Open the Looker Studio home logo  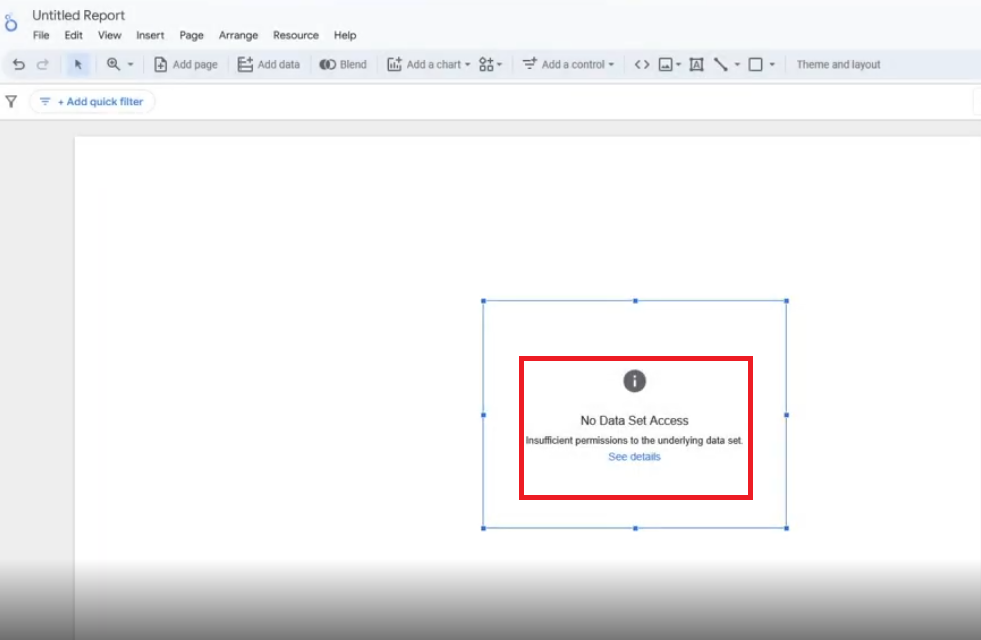tap(11, 23)
